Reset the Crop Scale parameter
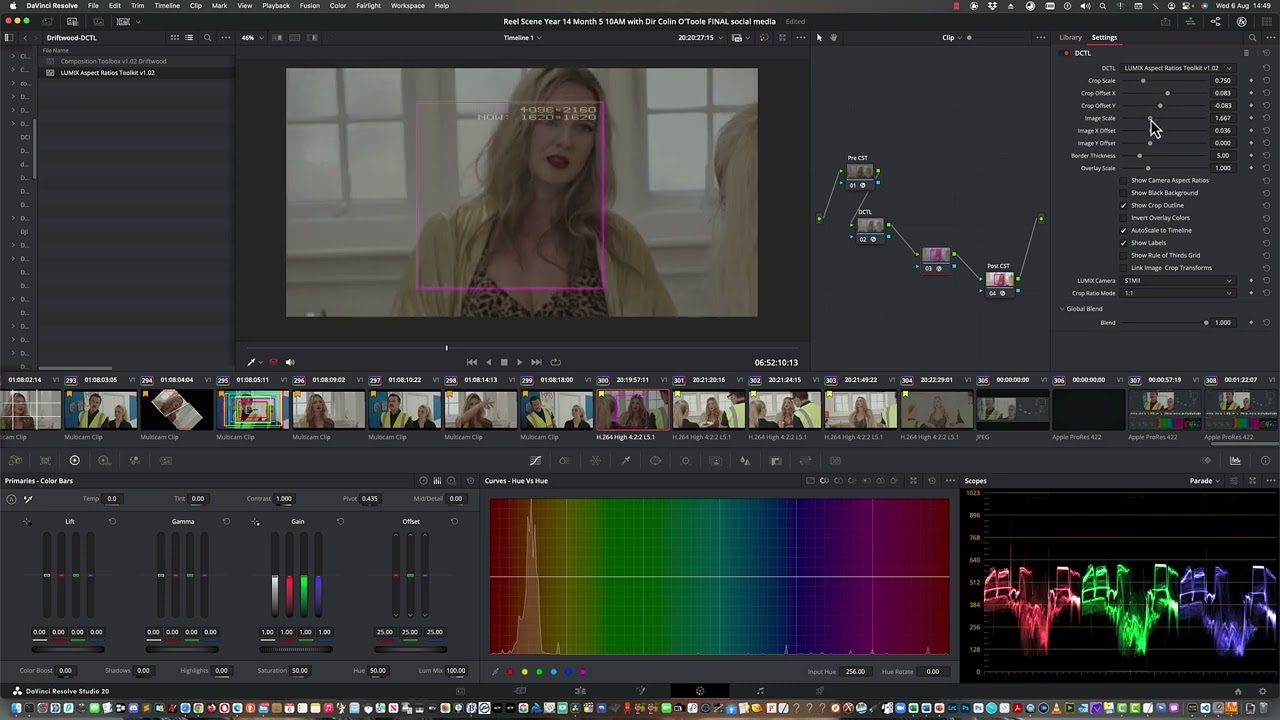Image resolution: width=1280 pixels, height=720 pixels. (1266, 81)
